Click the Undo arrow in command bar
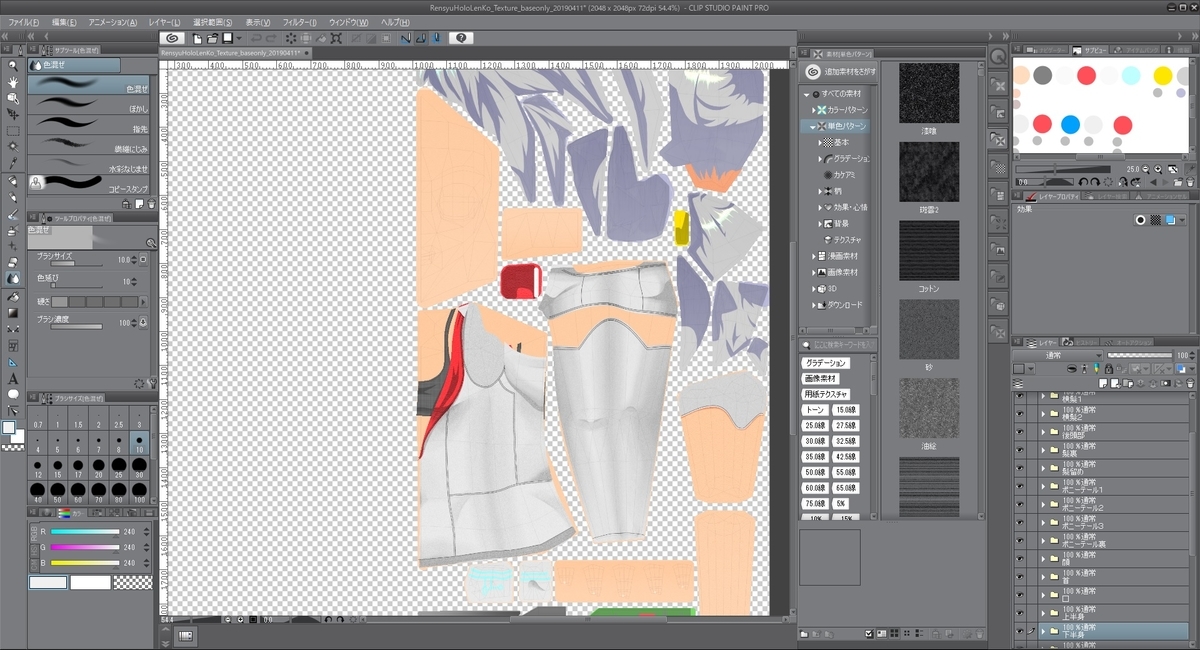This screenshot has height=650, width=1200. [254, 37]
